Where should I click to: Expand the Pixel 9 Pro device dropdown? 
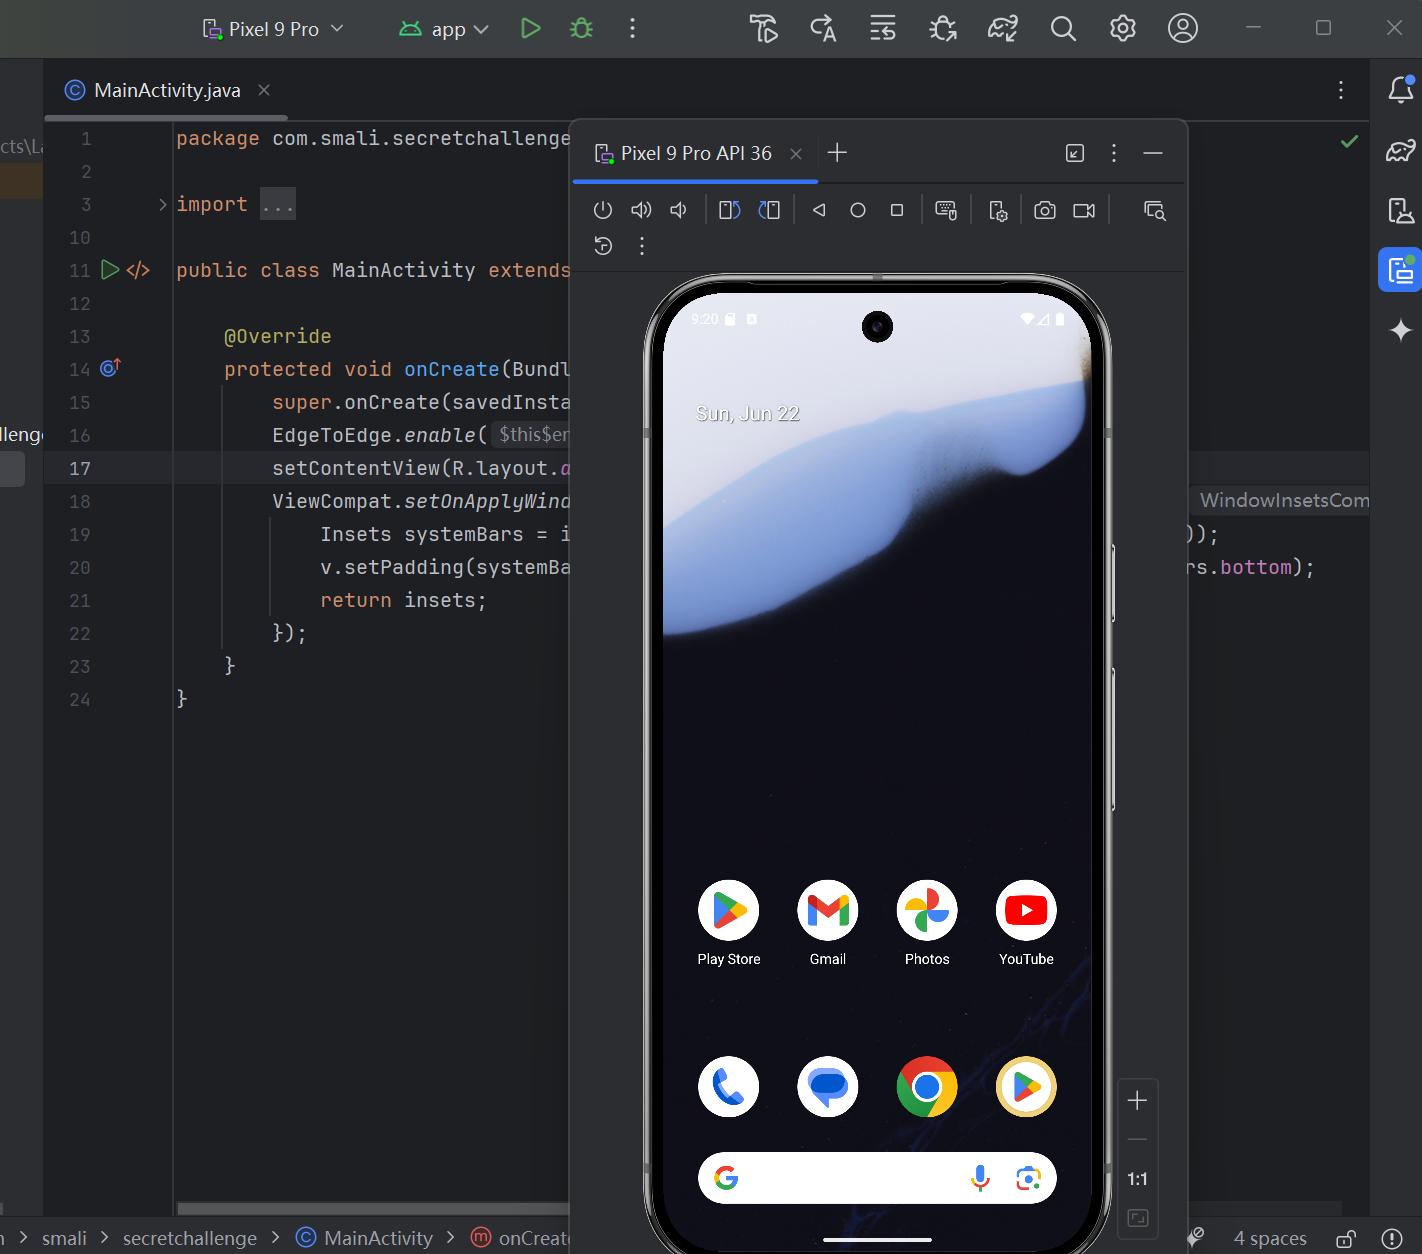pyautogui.click(x=273, y=29)
